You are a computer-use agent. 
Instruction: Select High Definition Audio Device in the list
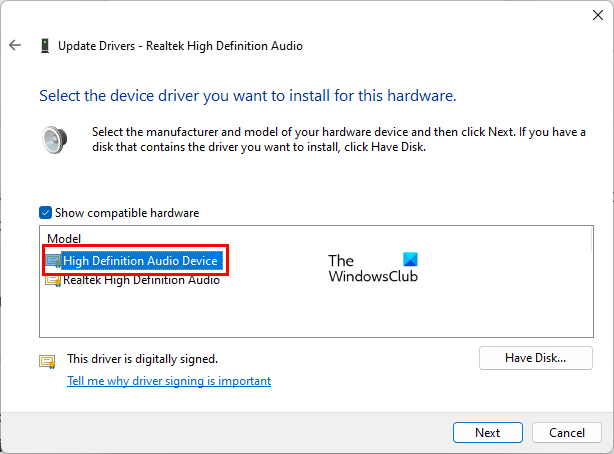click(x=139, y=261)
